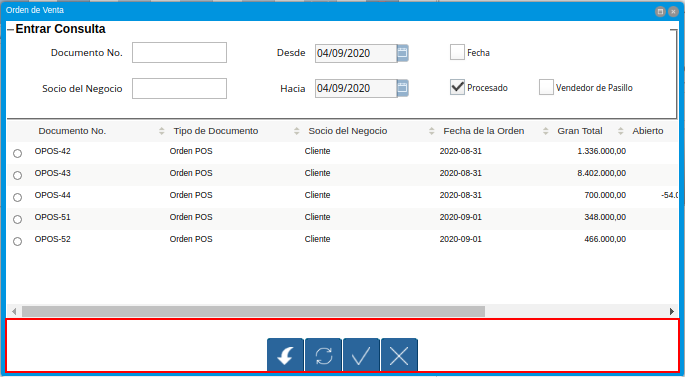
Task: Click the Desde date field
Action: (x=356, y=53)
